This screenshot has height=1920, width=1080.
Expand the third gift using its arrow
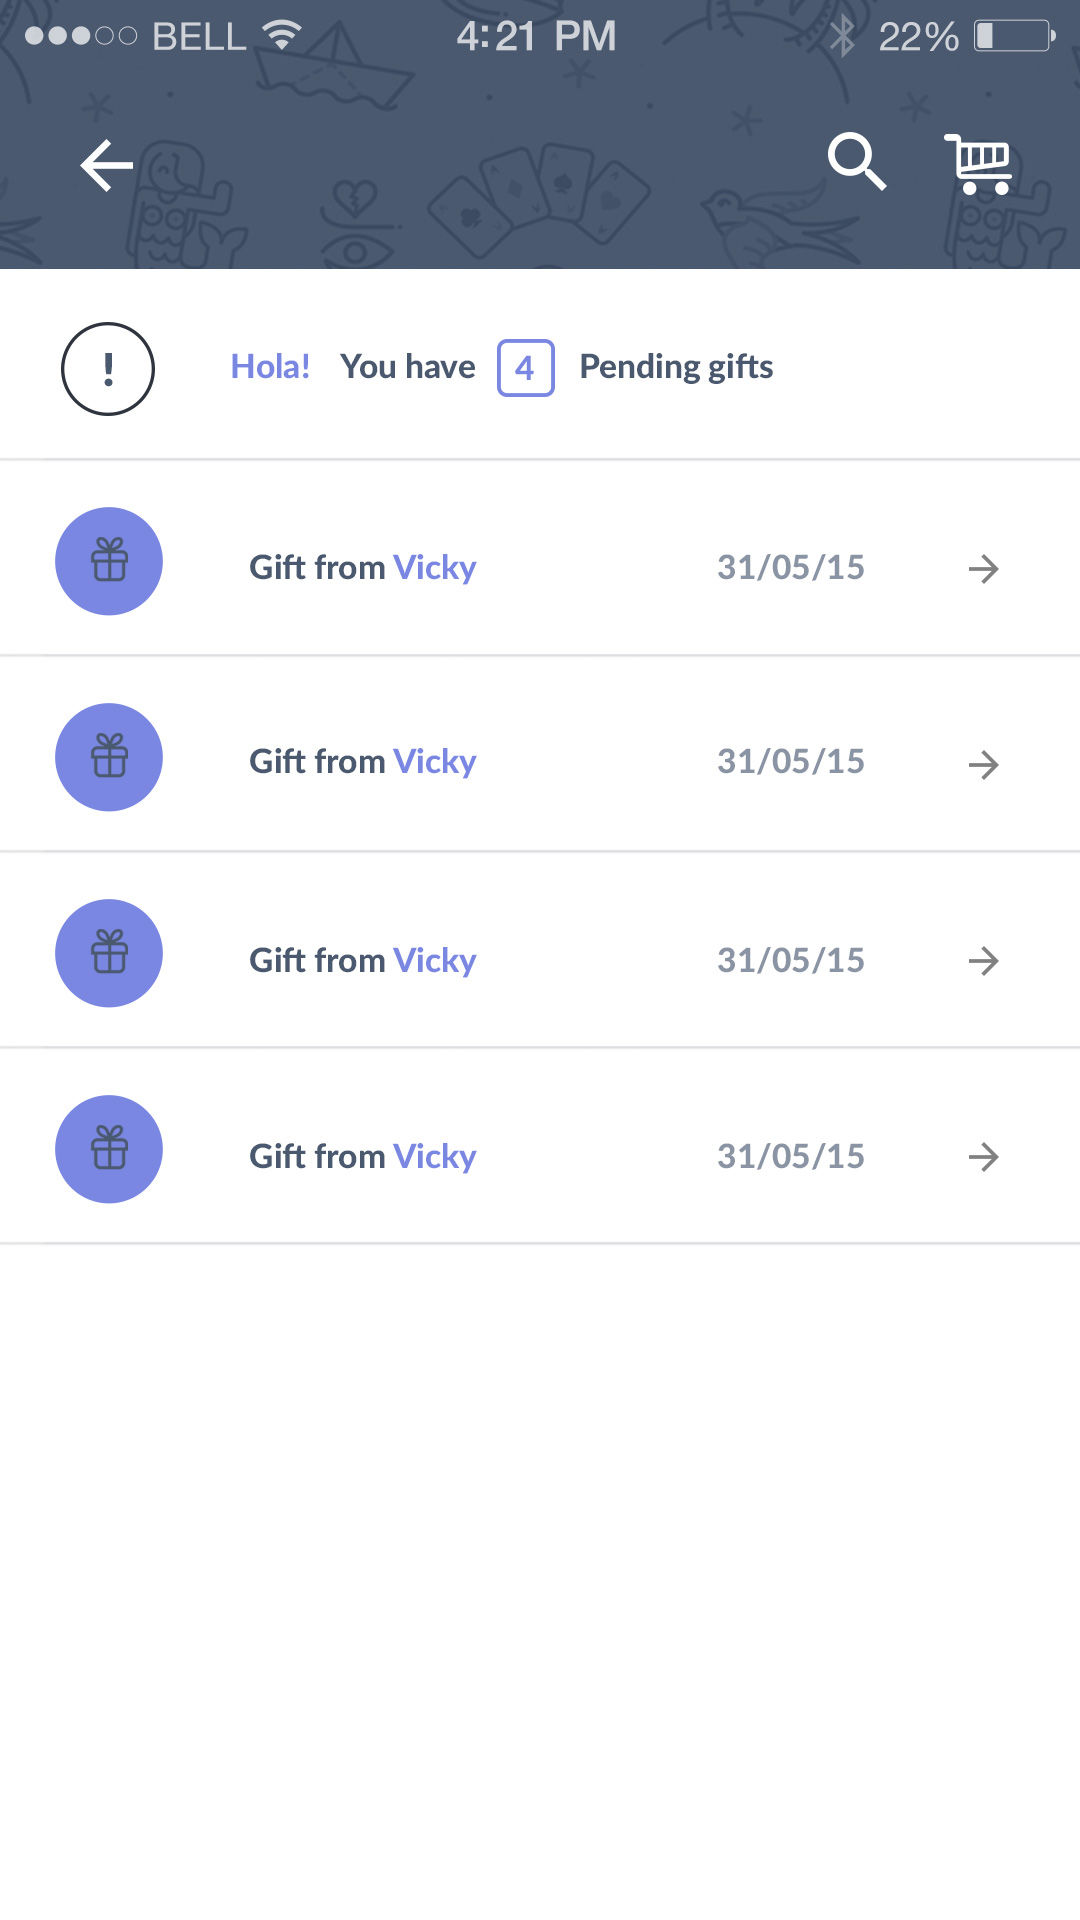point(984,961)
